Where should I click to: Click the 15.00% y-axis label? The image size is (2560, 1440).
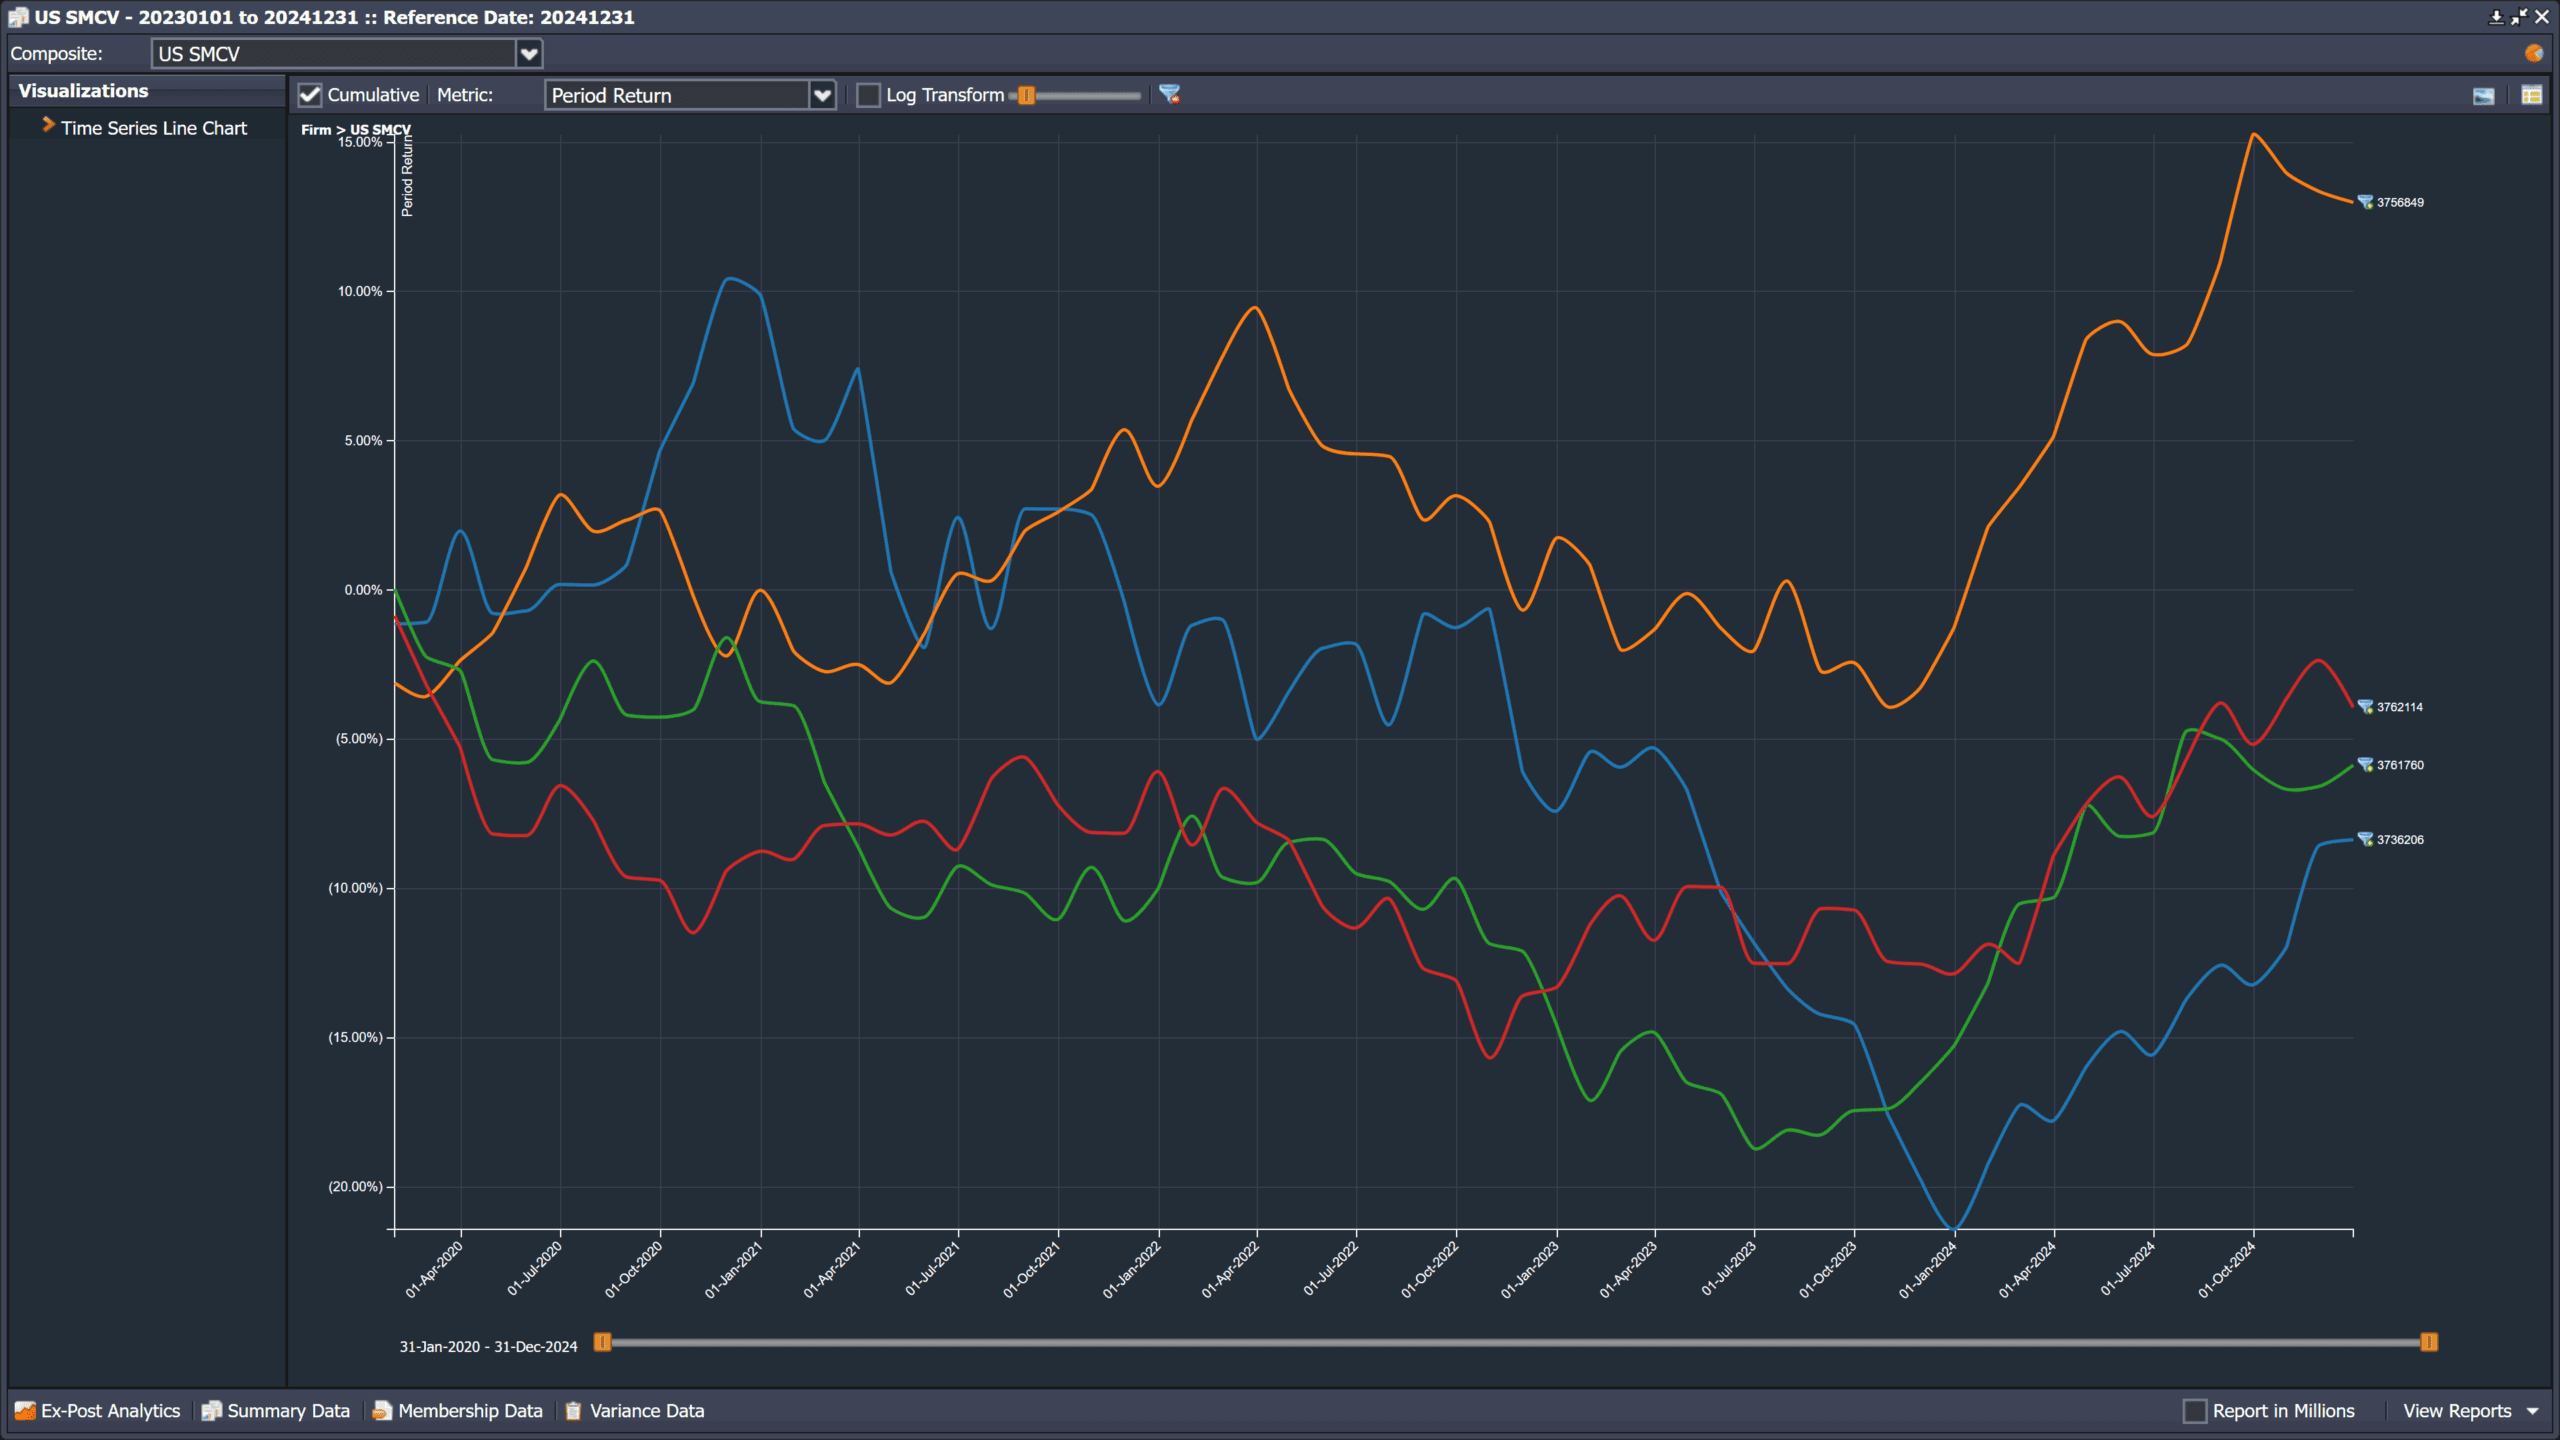(360, 142)
